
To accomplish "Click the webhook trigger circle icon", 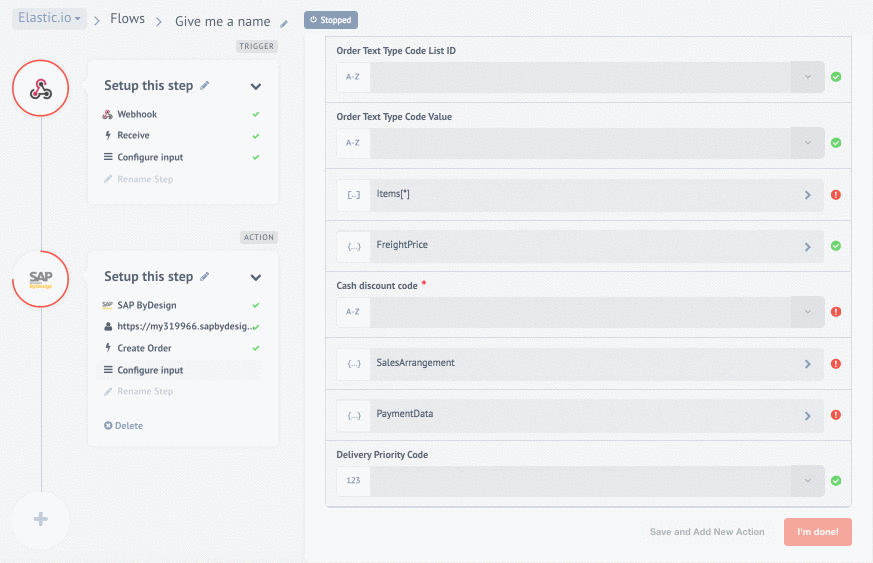I will coord(41,88).
